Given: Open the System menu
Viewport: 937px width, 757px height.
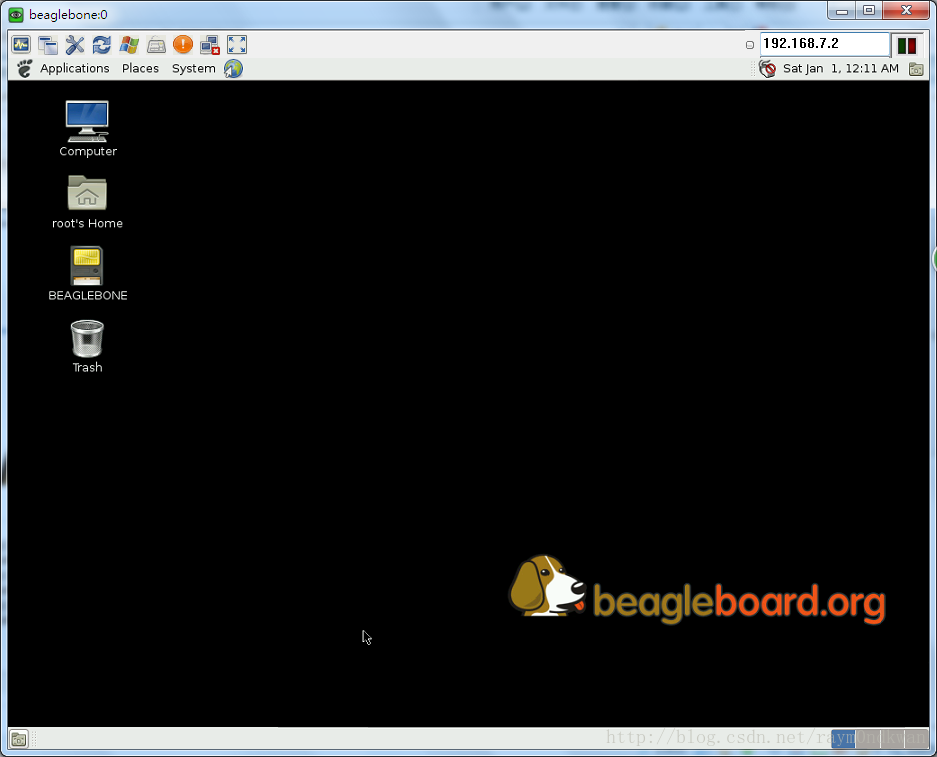Looking at the screenshot, I should tap(194, 69).
